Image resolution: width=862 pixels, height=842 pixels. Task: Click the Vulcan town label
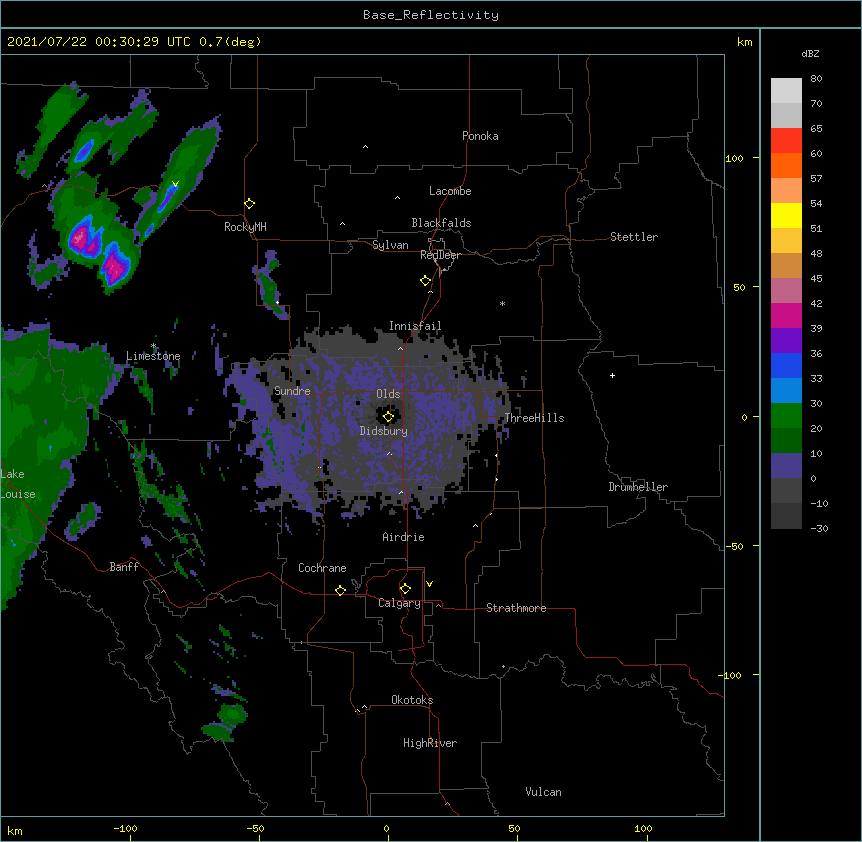[x=543, y=792]
